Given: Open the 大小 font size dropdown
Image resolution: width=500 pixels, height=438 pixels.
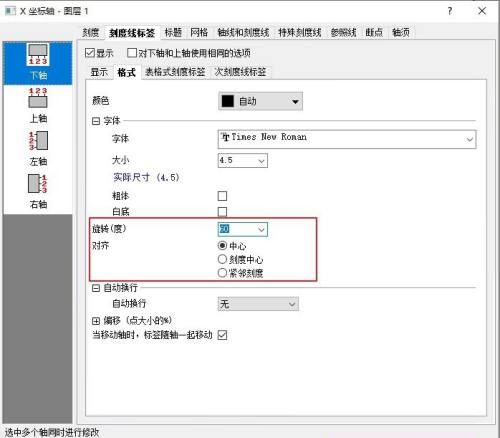Looking at the screenshot, I should 261,161.
